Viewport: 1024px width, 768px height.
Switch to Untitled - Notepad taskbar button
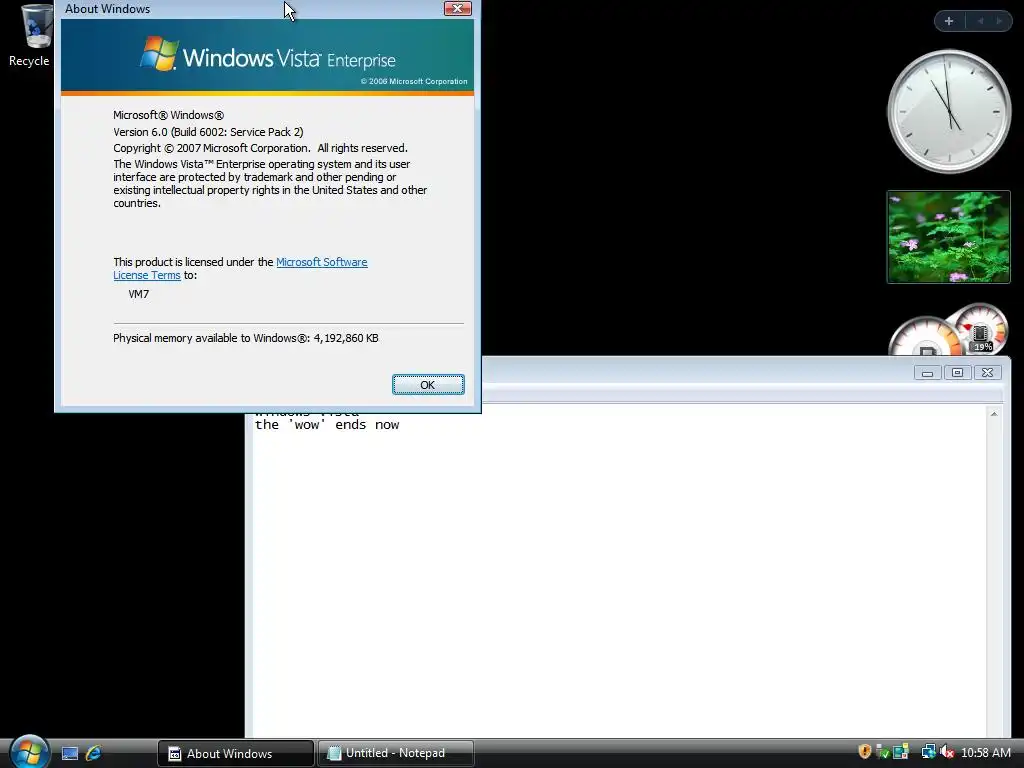396,754
